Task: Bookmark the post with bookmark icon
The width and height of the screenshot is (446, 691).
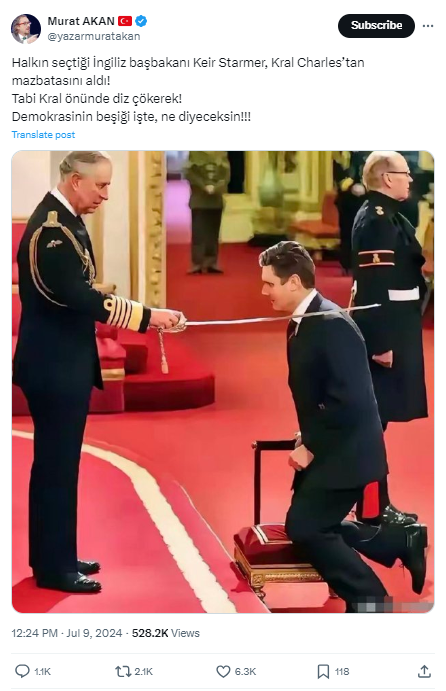Action: 323,672
